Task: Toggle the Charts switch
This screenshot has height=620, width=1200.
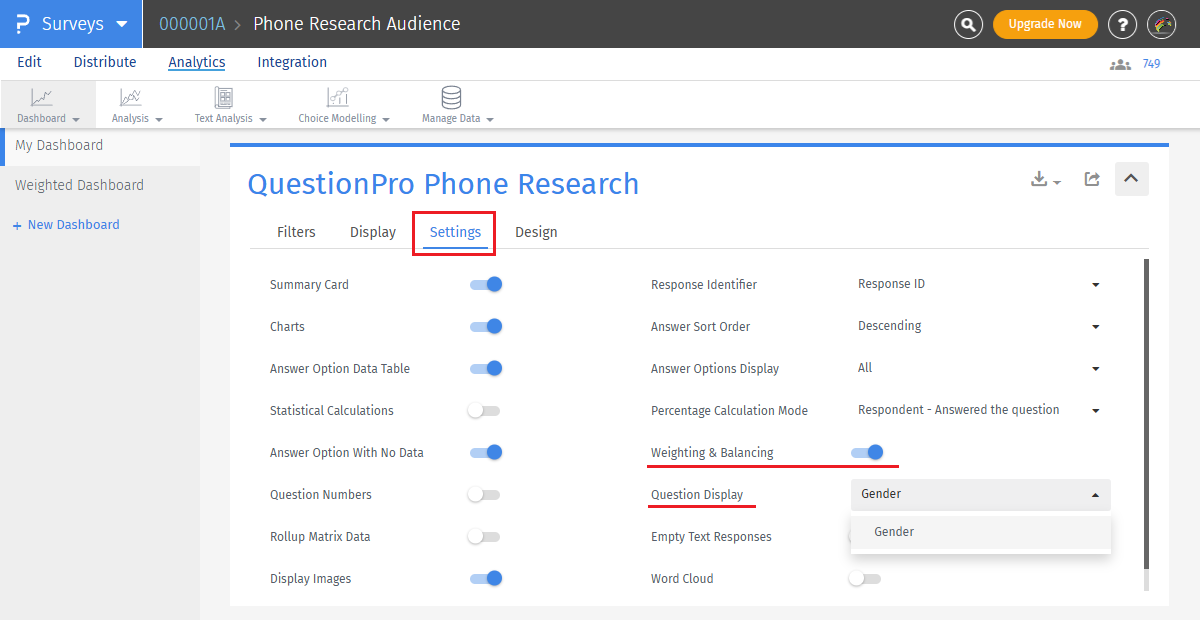Action: pos(485,327)
